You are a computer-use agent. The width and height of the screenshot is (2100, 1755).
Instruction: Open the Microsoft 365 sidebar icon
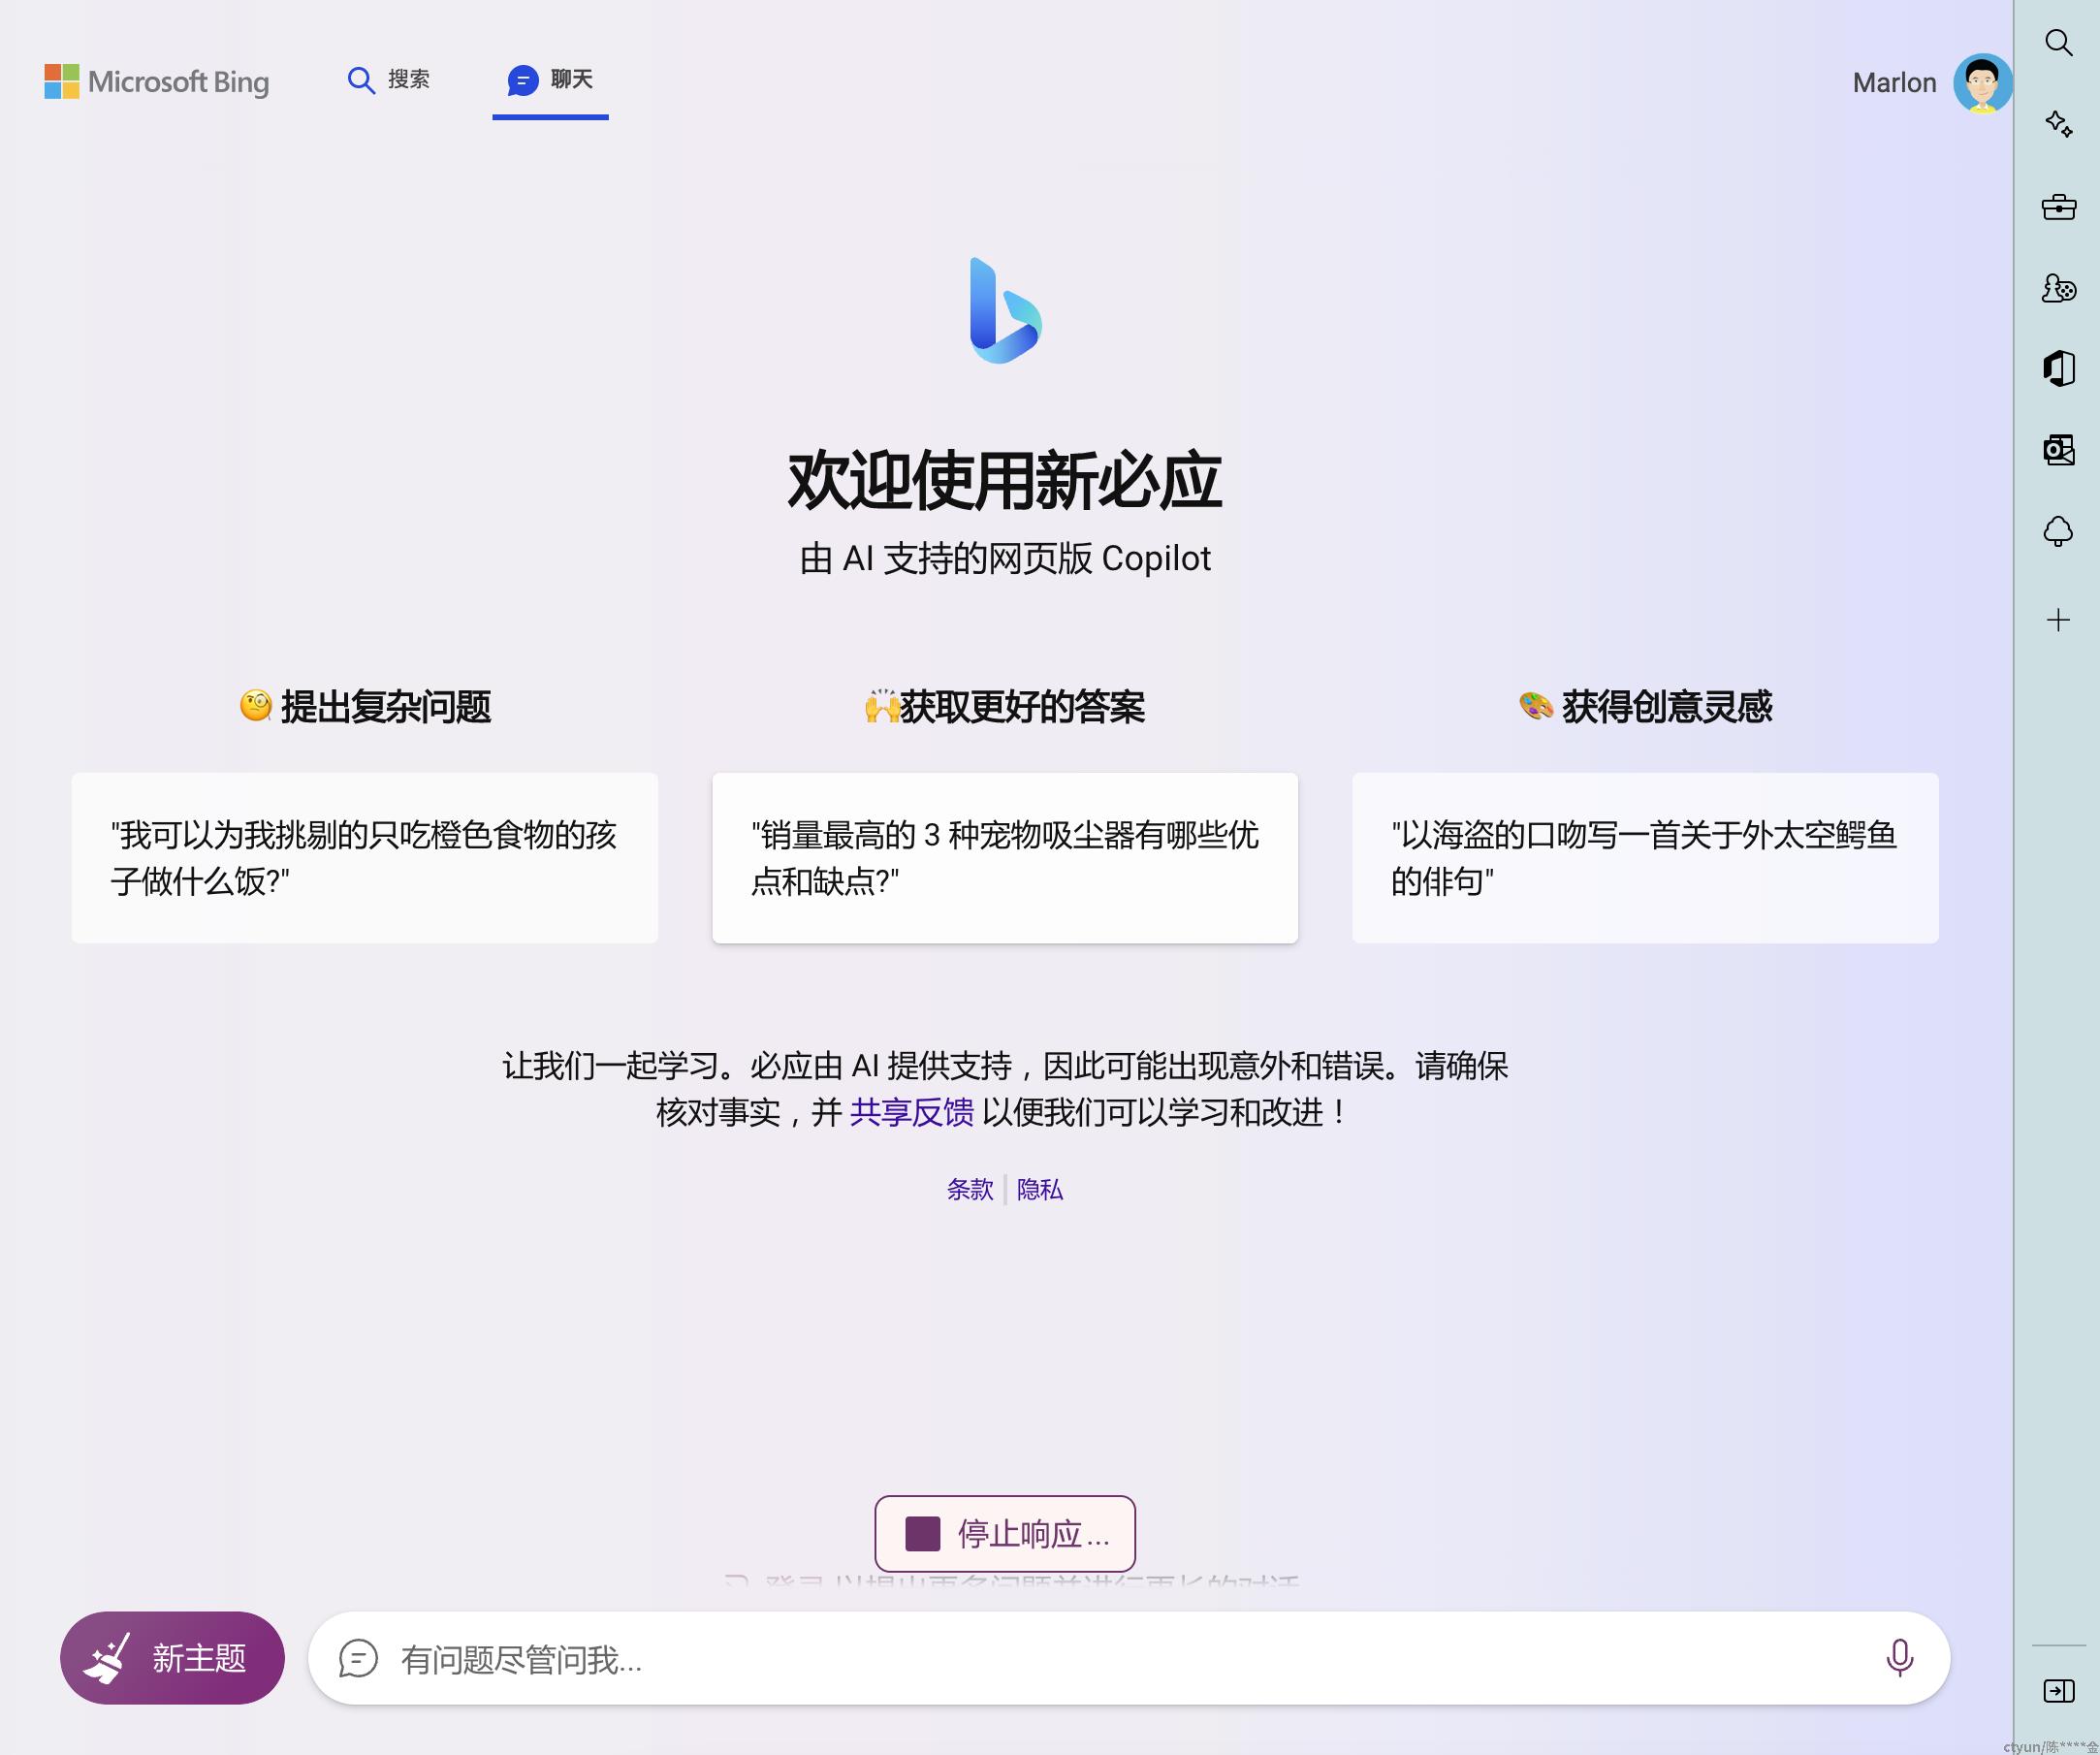coord(2058,369)
